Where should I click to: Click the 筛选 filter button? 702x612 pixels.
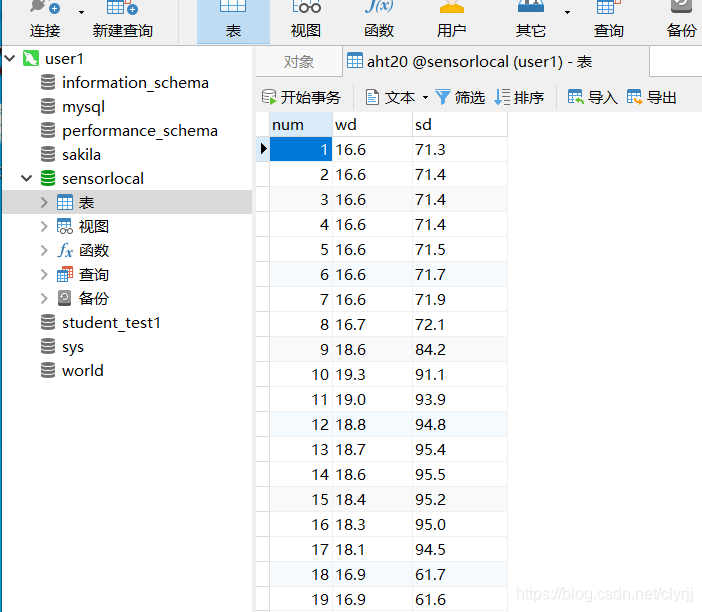tap(461, 97)
